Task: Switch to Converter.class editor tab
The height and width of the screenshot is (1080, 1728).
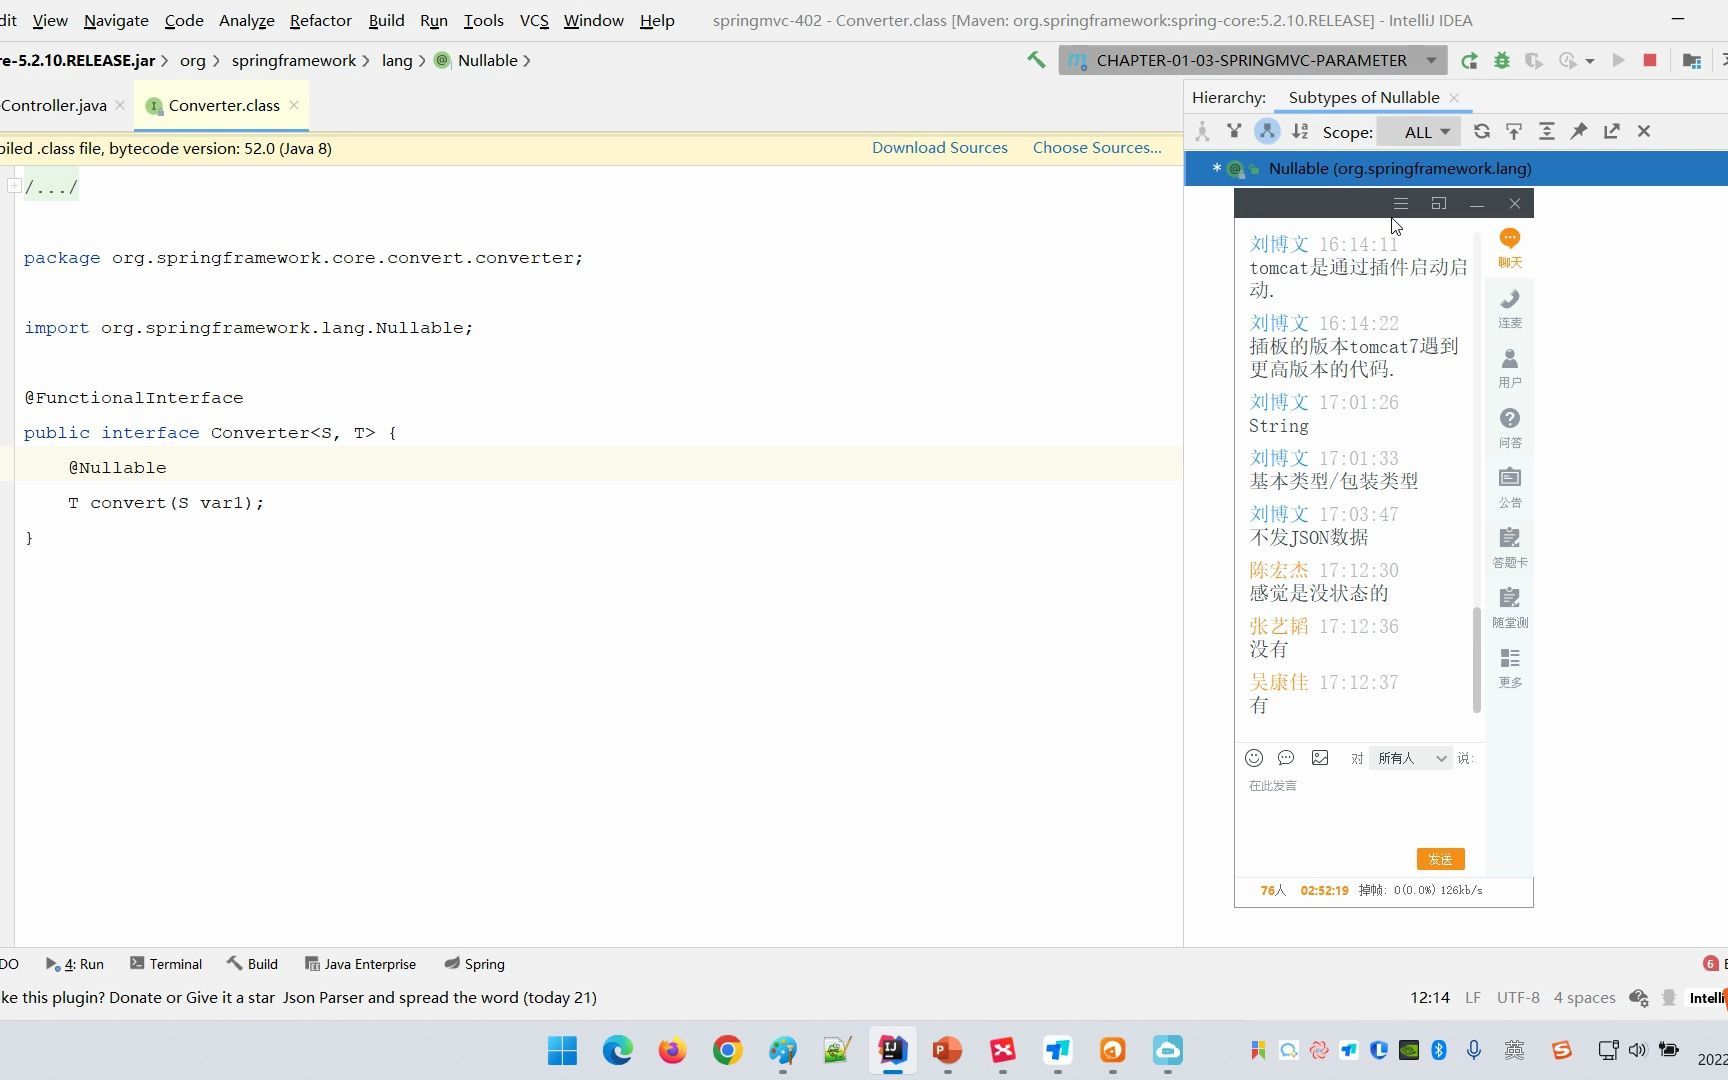Action: tap(223, 105)
